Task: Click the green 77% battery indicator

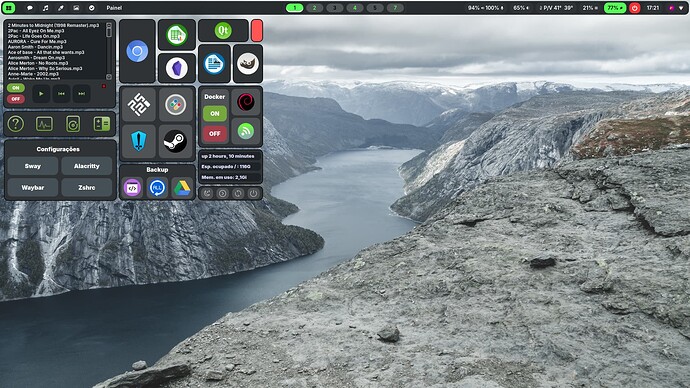Action: 615,8
